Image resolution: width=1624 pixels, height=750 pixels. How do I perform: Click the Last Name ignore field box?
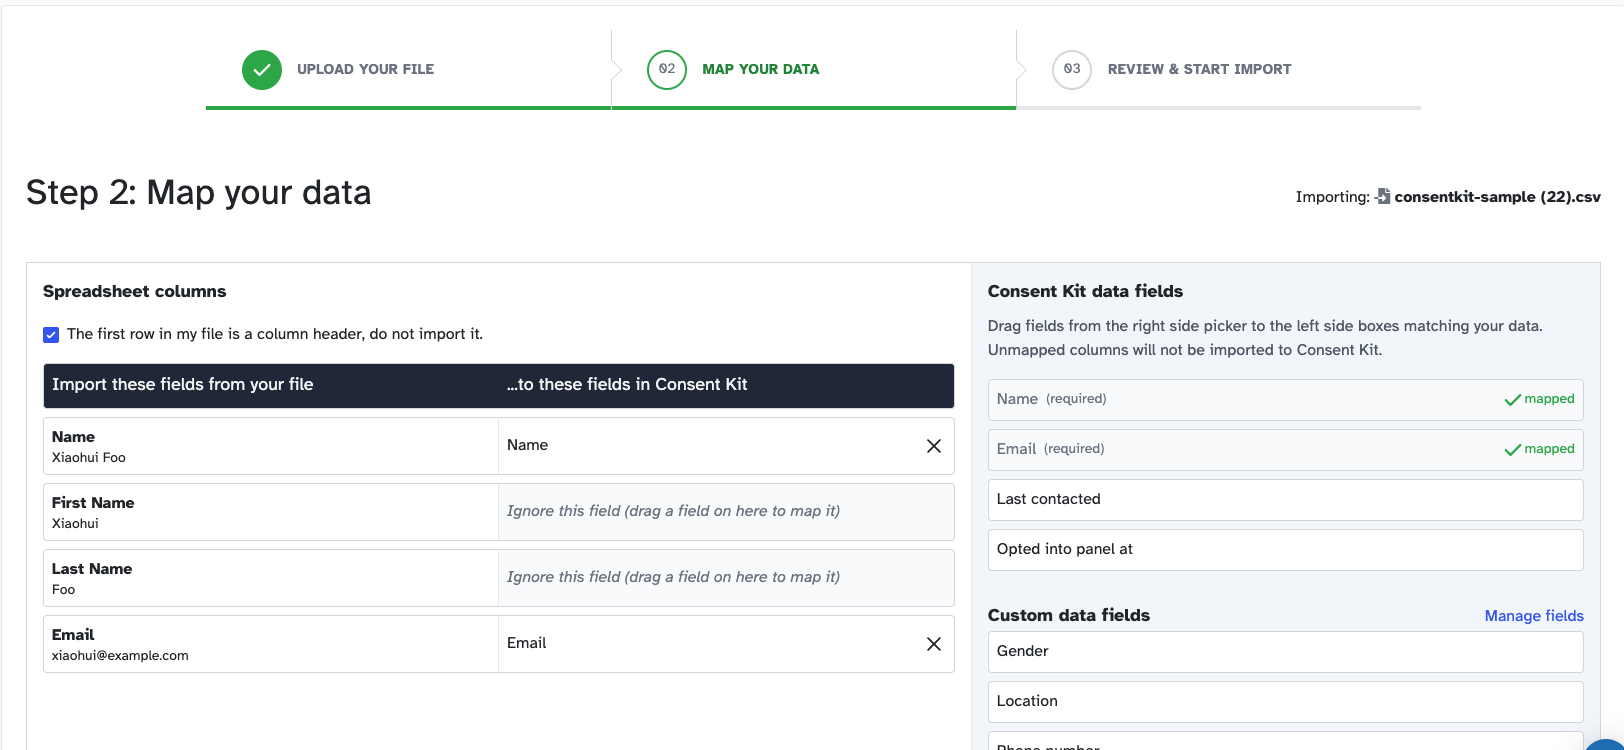coord(725,578)
